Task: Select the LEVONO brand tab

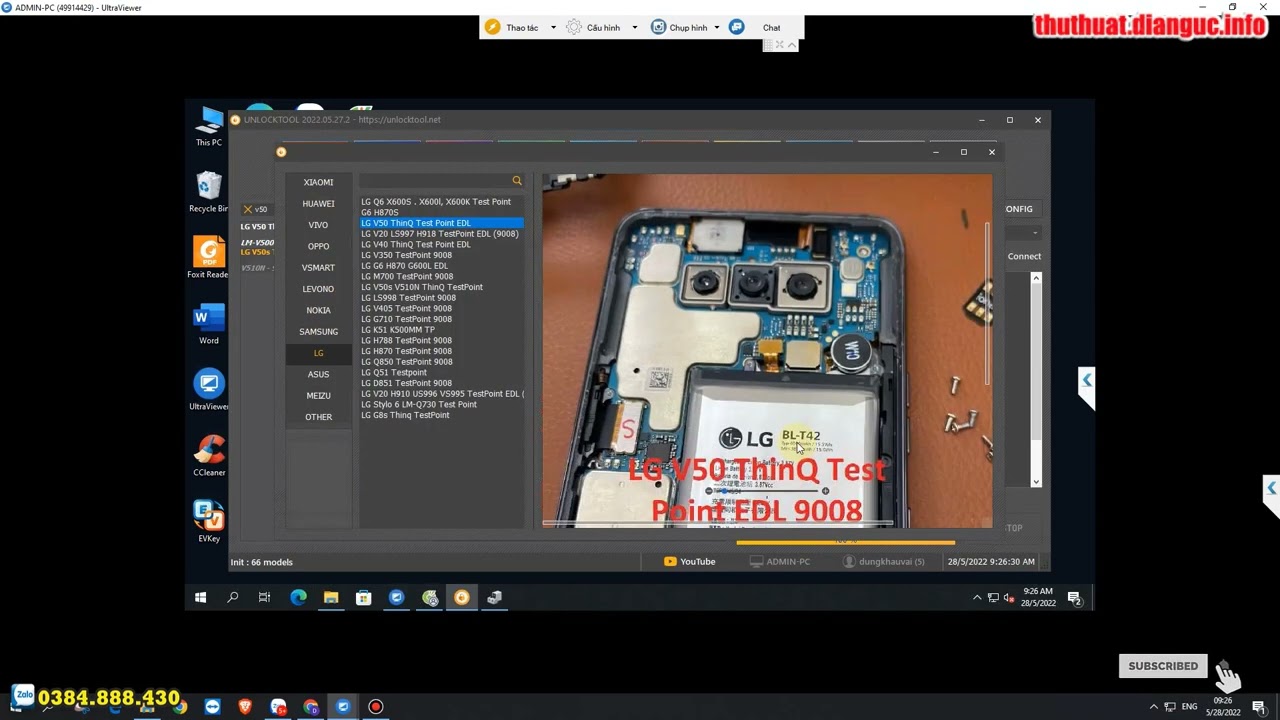Action: coord(318,289)
